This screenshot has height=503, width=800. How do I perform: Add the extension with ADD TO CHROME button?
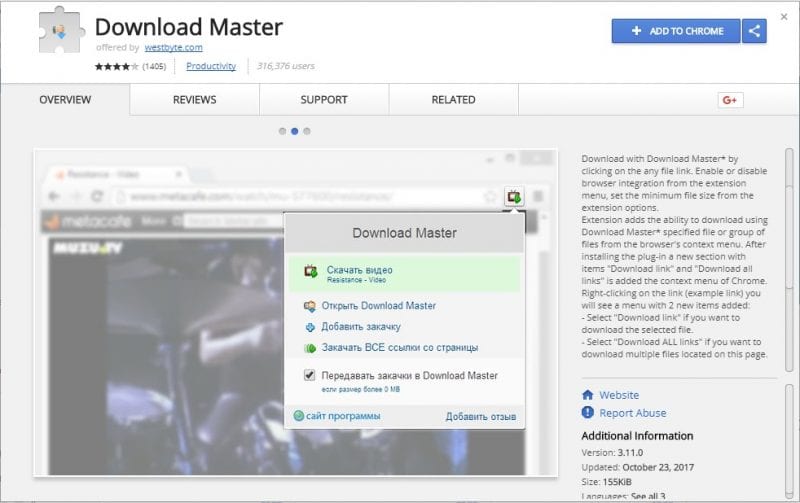point(676,31)
